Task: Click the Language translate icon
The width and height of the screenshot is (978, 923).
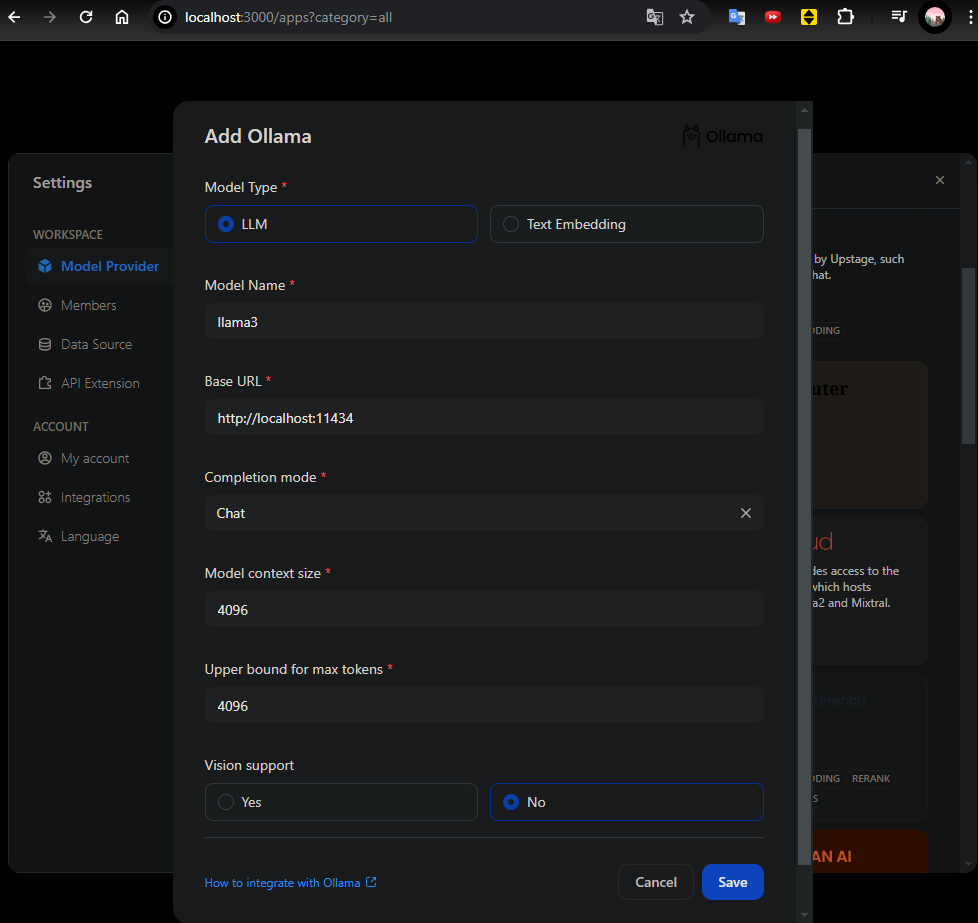Action: tap(45, 536)
